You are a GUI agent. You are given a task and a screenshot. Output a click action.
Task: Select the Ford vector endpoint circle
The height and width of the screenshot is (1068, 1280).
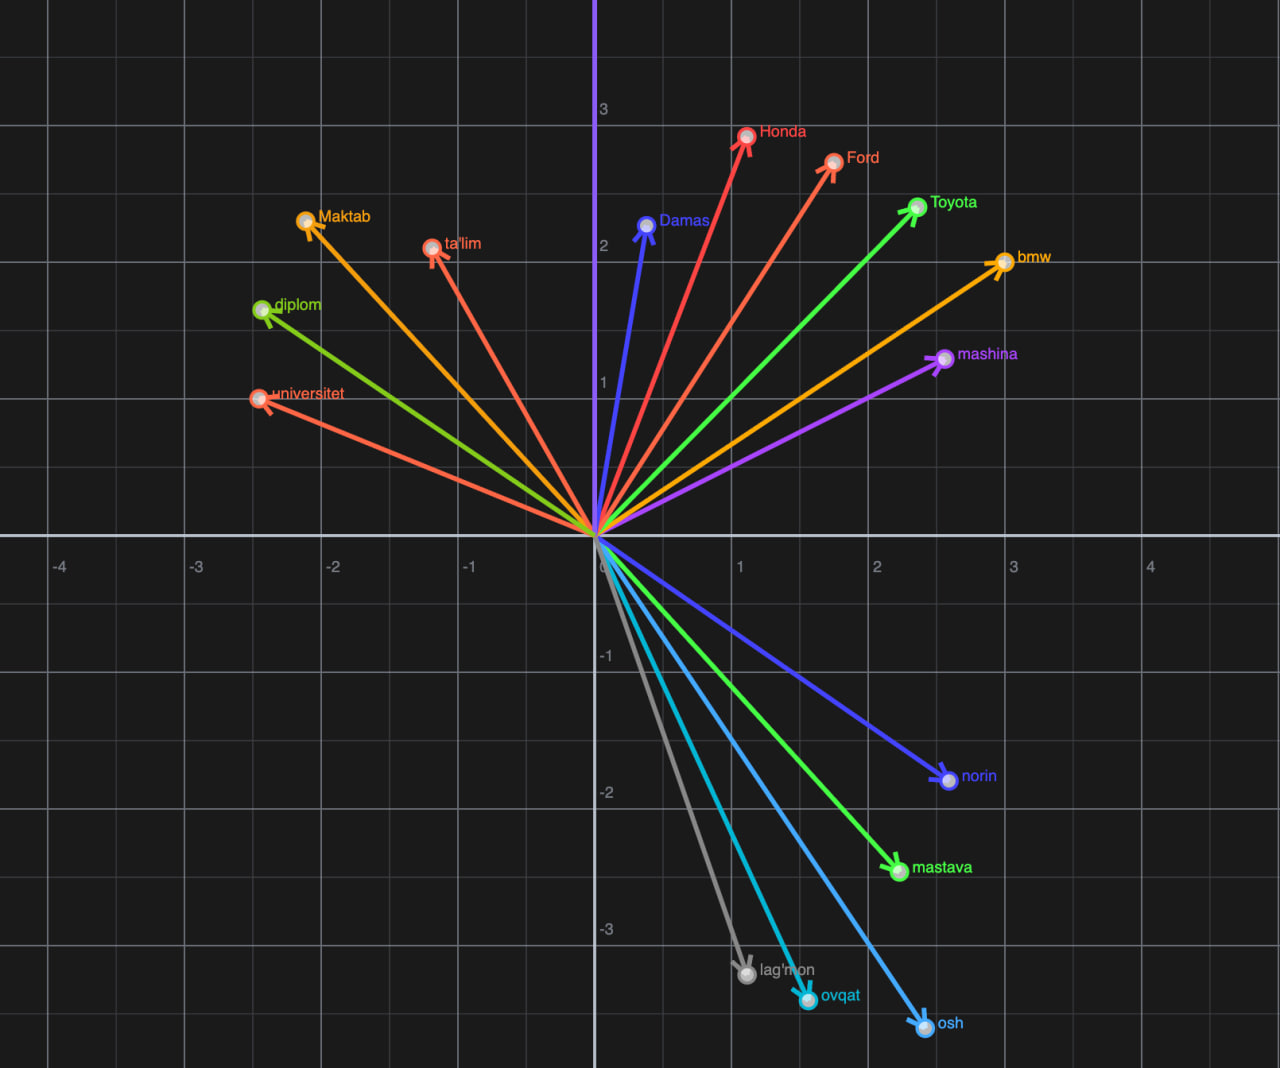pyautogui.click(x=834, y=163)
